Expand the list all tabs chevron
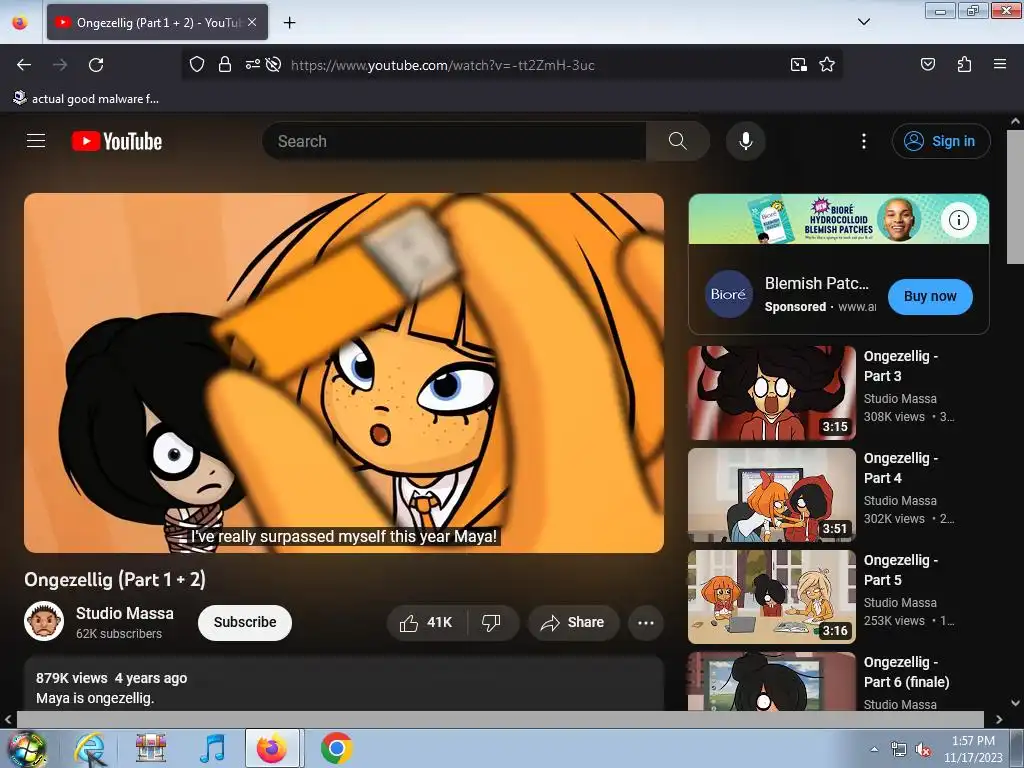Image resolution: width=1024 pixels, height=768 pixels. tap(863, 22)
